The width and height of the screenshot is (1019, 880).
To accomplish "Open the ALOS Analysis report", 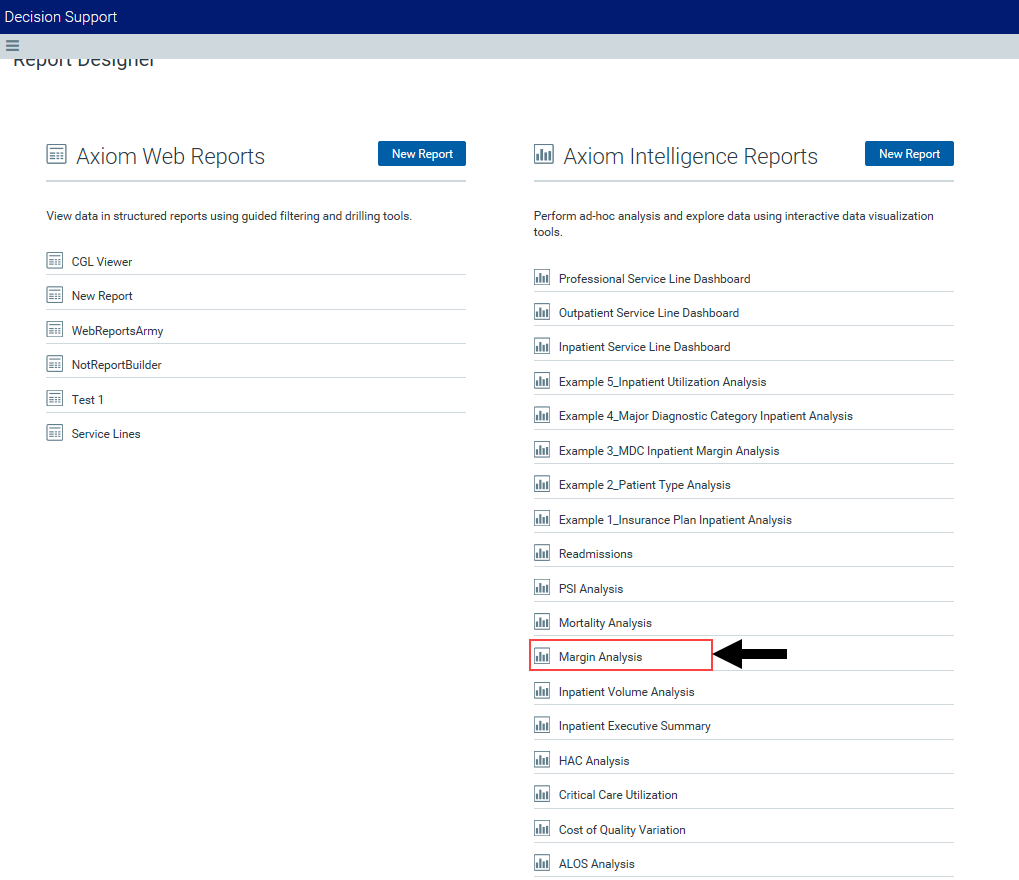I will 597,864.
